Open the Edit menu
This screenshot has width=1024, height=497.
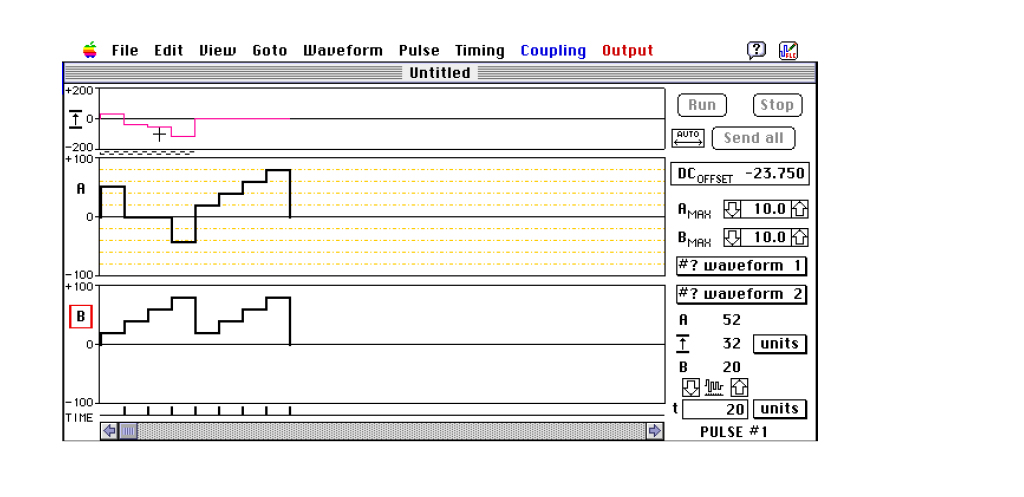(168, 50)
